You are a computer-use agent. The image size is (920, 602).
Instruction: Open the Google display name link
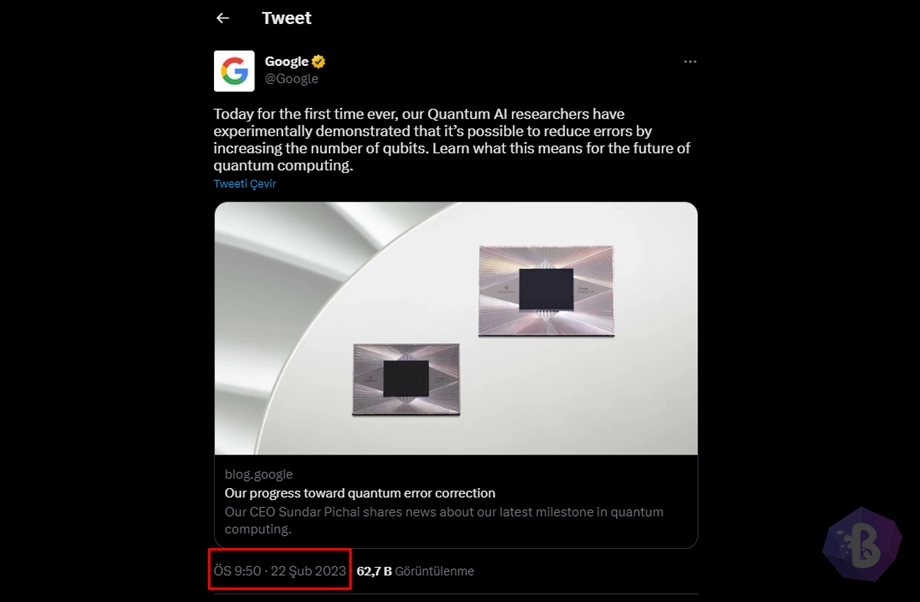(x=286, y=62)
